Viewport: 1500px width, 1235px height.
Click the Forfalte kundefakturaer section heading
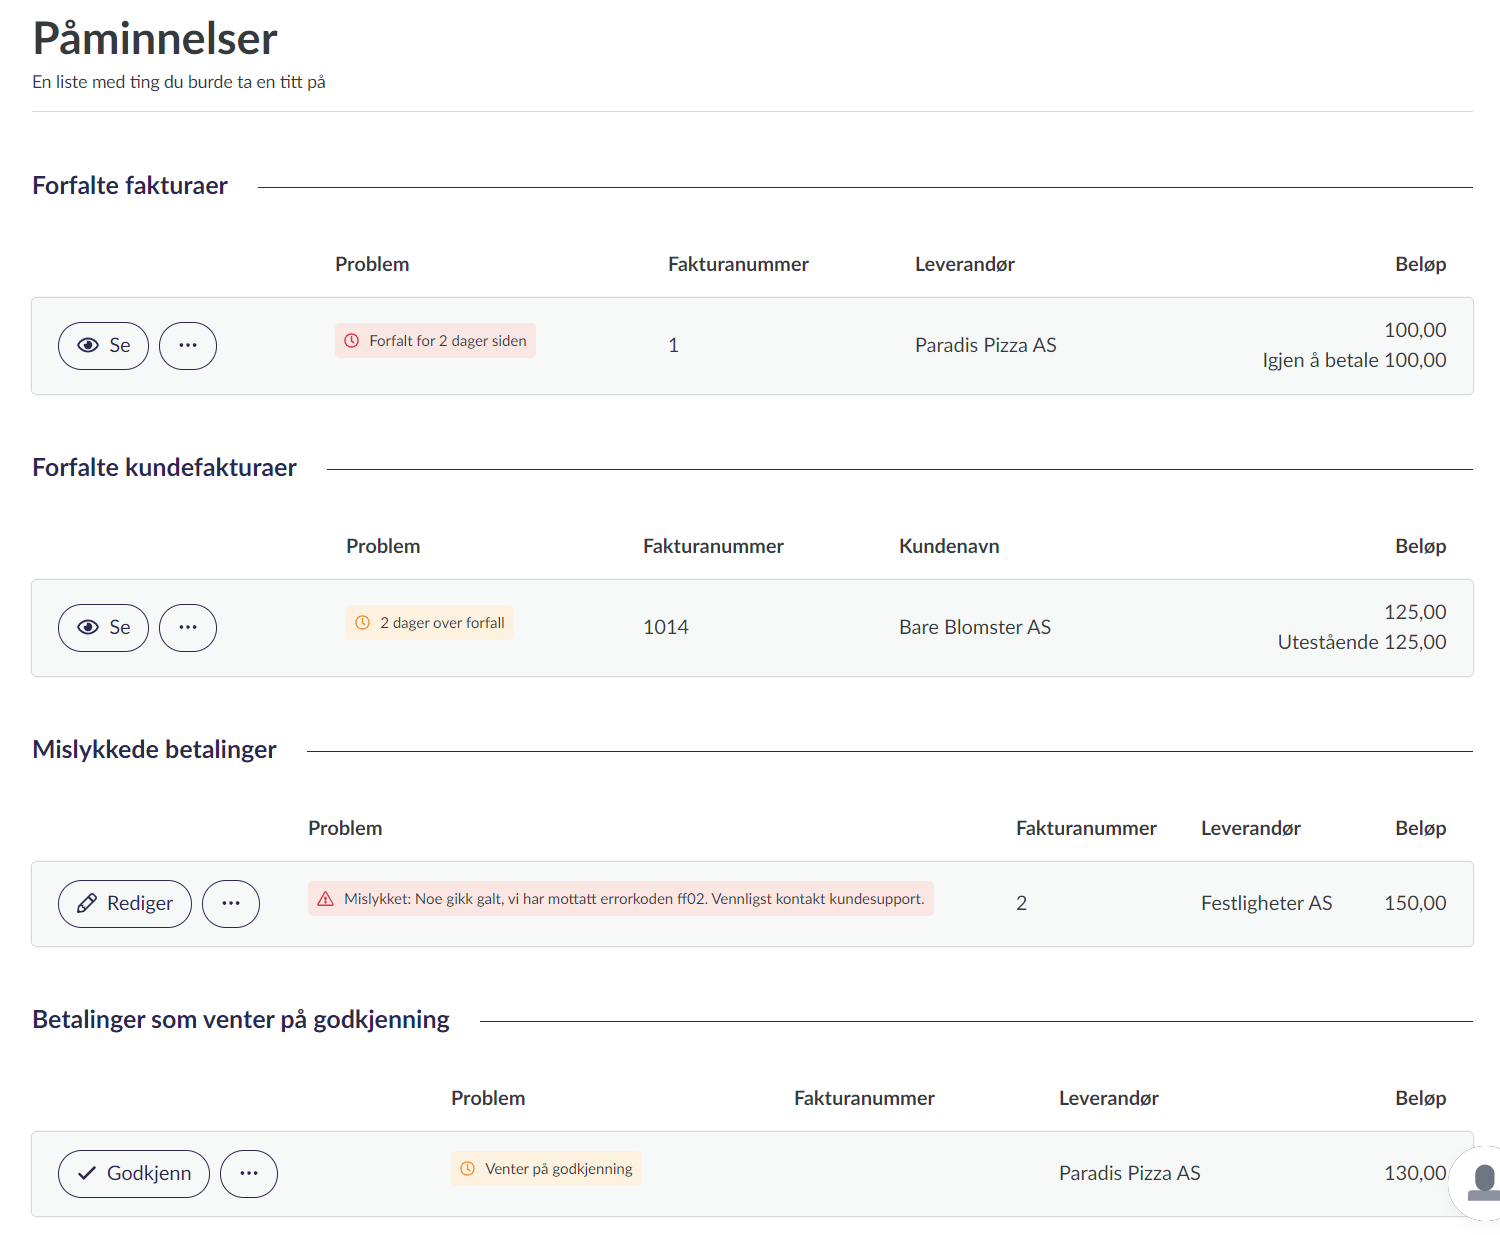[164, 468]
